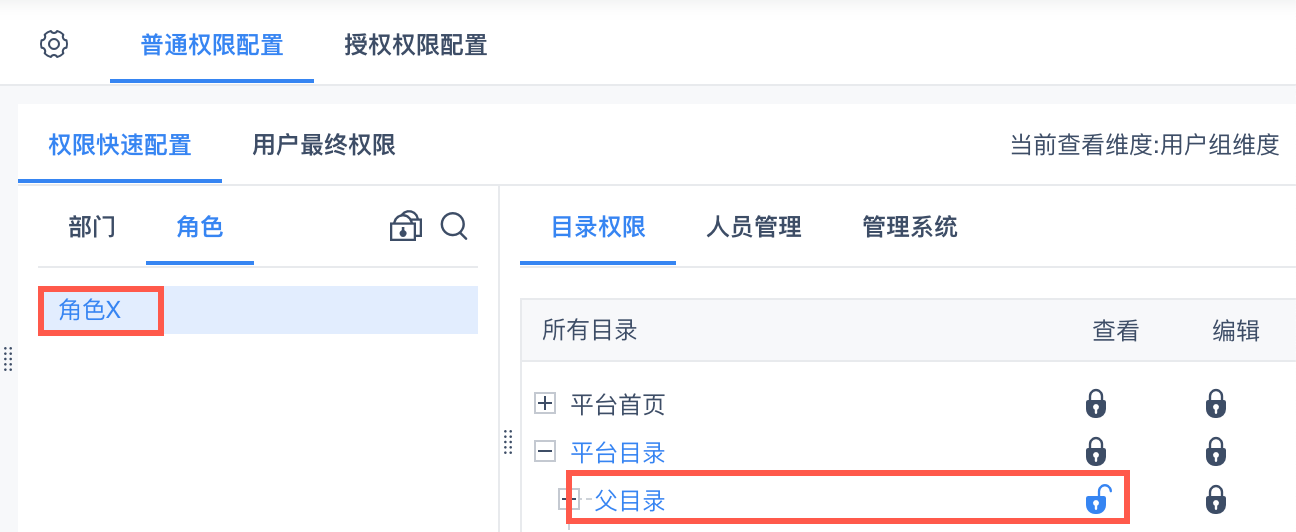The width and height of the screenshot is (1296, 532).
Task: Open the 管理系统 tab
Action: pos(910,227)
